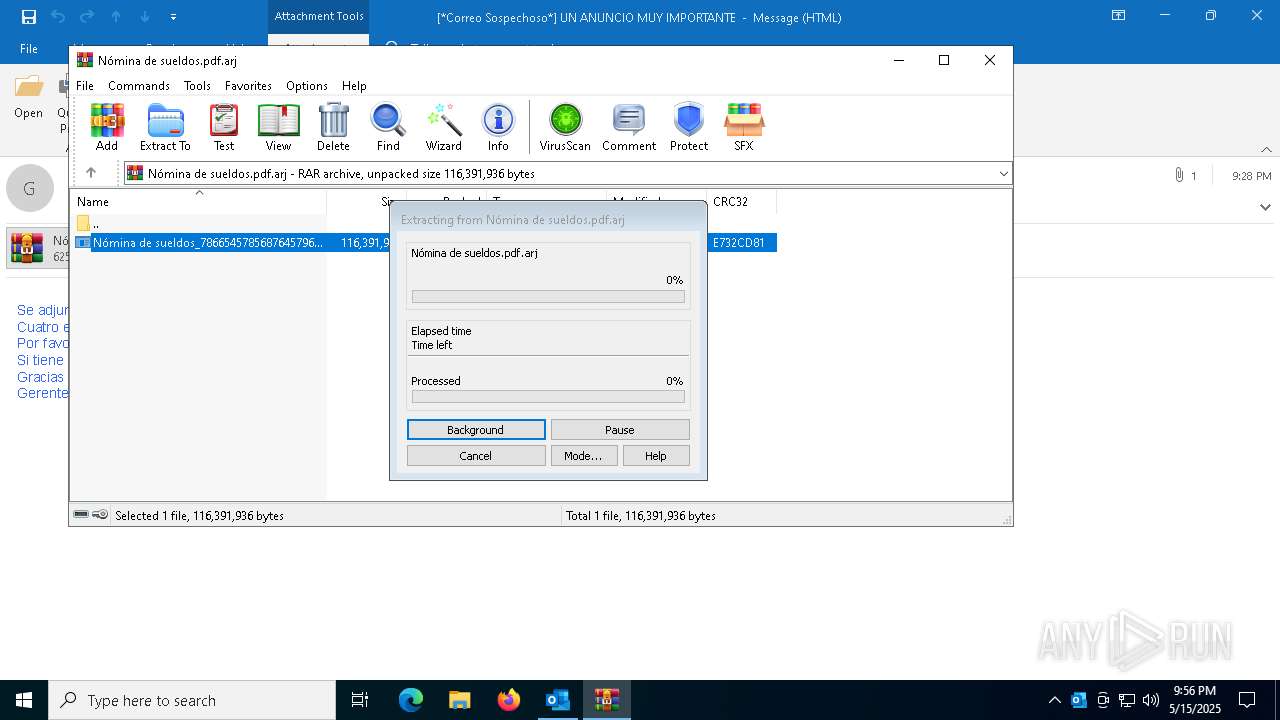Open the File menu in WinRAR
Image resolution: width=1280 pixels, height=720 pixels.
pyautogui.click(x=85, y=86)
